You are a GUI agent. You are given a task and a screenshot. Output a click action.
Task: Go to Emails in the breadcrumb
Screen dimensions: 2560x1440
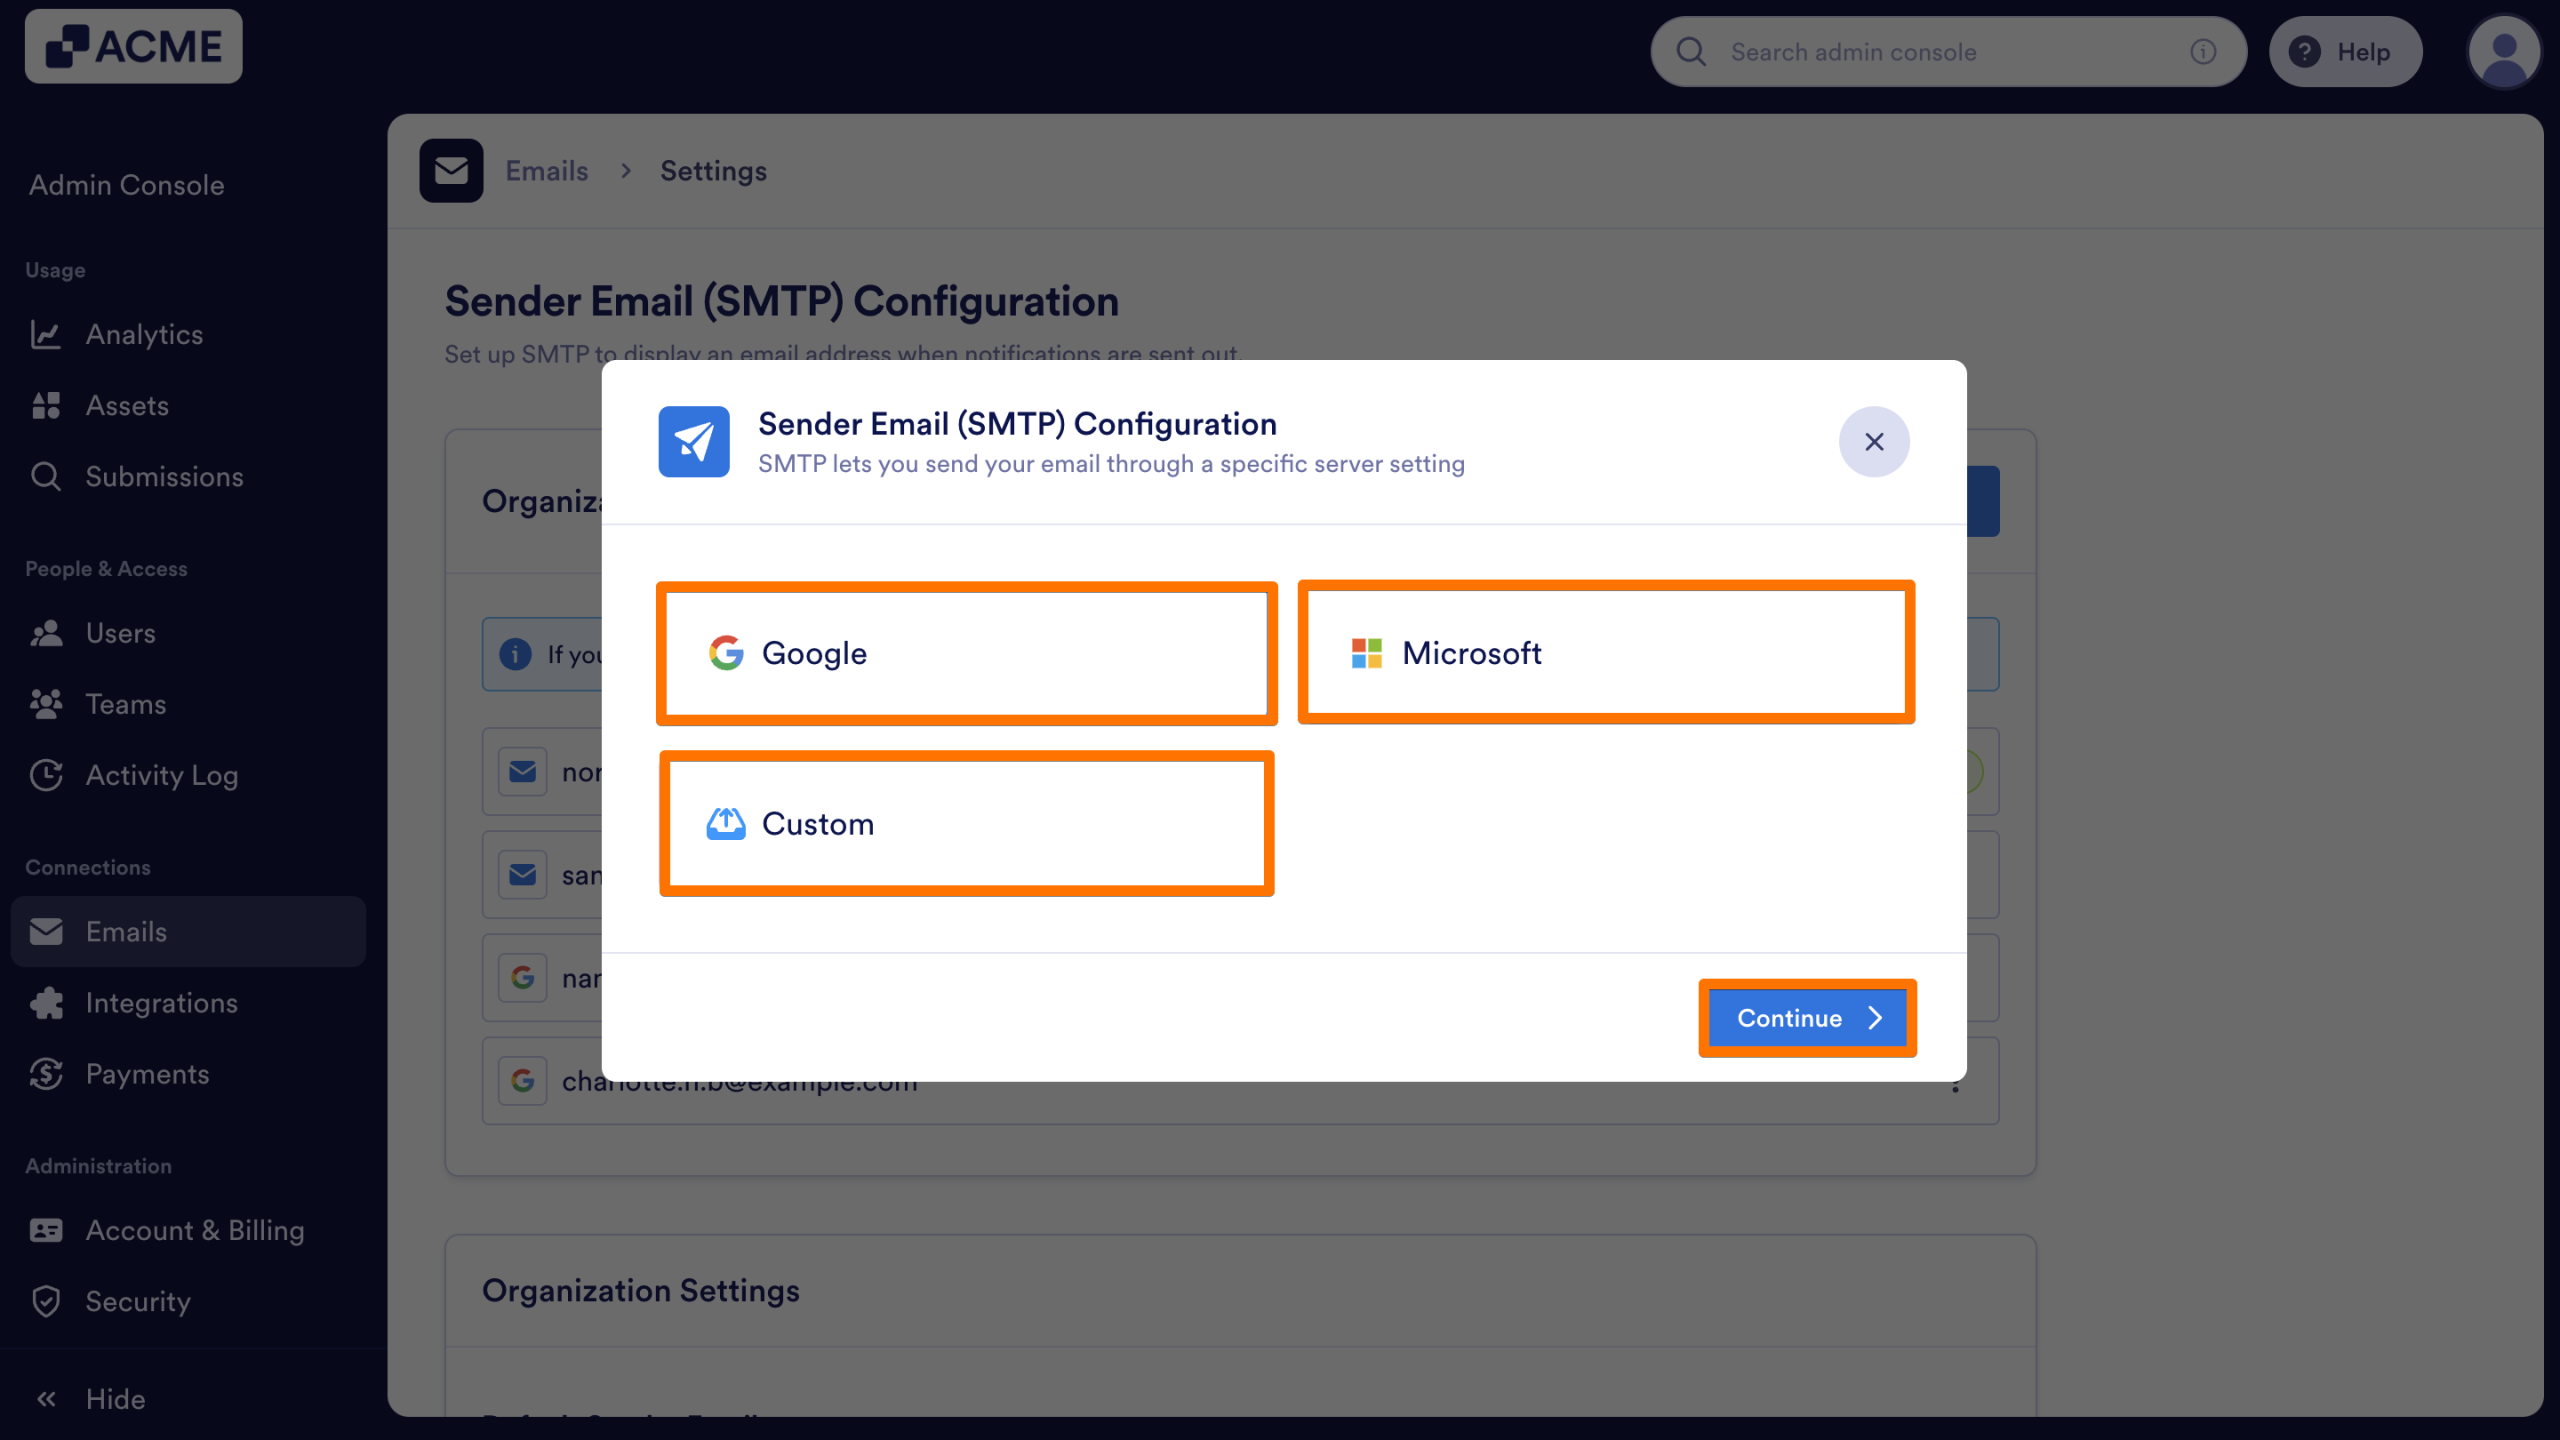[x=546, y=170]
